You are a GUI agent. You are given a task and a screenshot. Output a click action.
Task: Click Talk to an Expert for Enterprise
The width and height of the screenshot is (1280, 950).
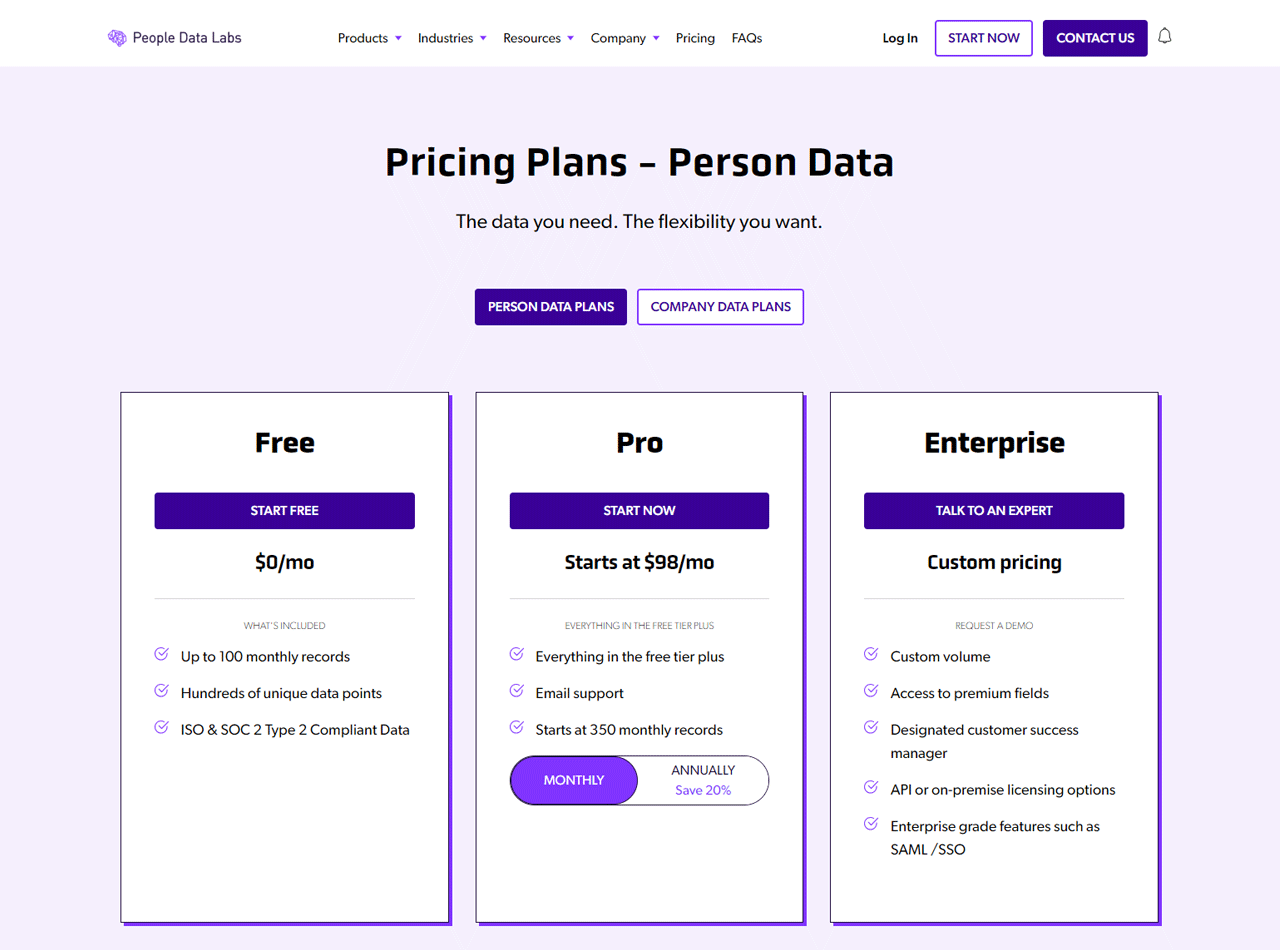click(994, 510)
